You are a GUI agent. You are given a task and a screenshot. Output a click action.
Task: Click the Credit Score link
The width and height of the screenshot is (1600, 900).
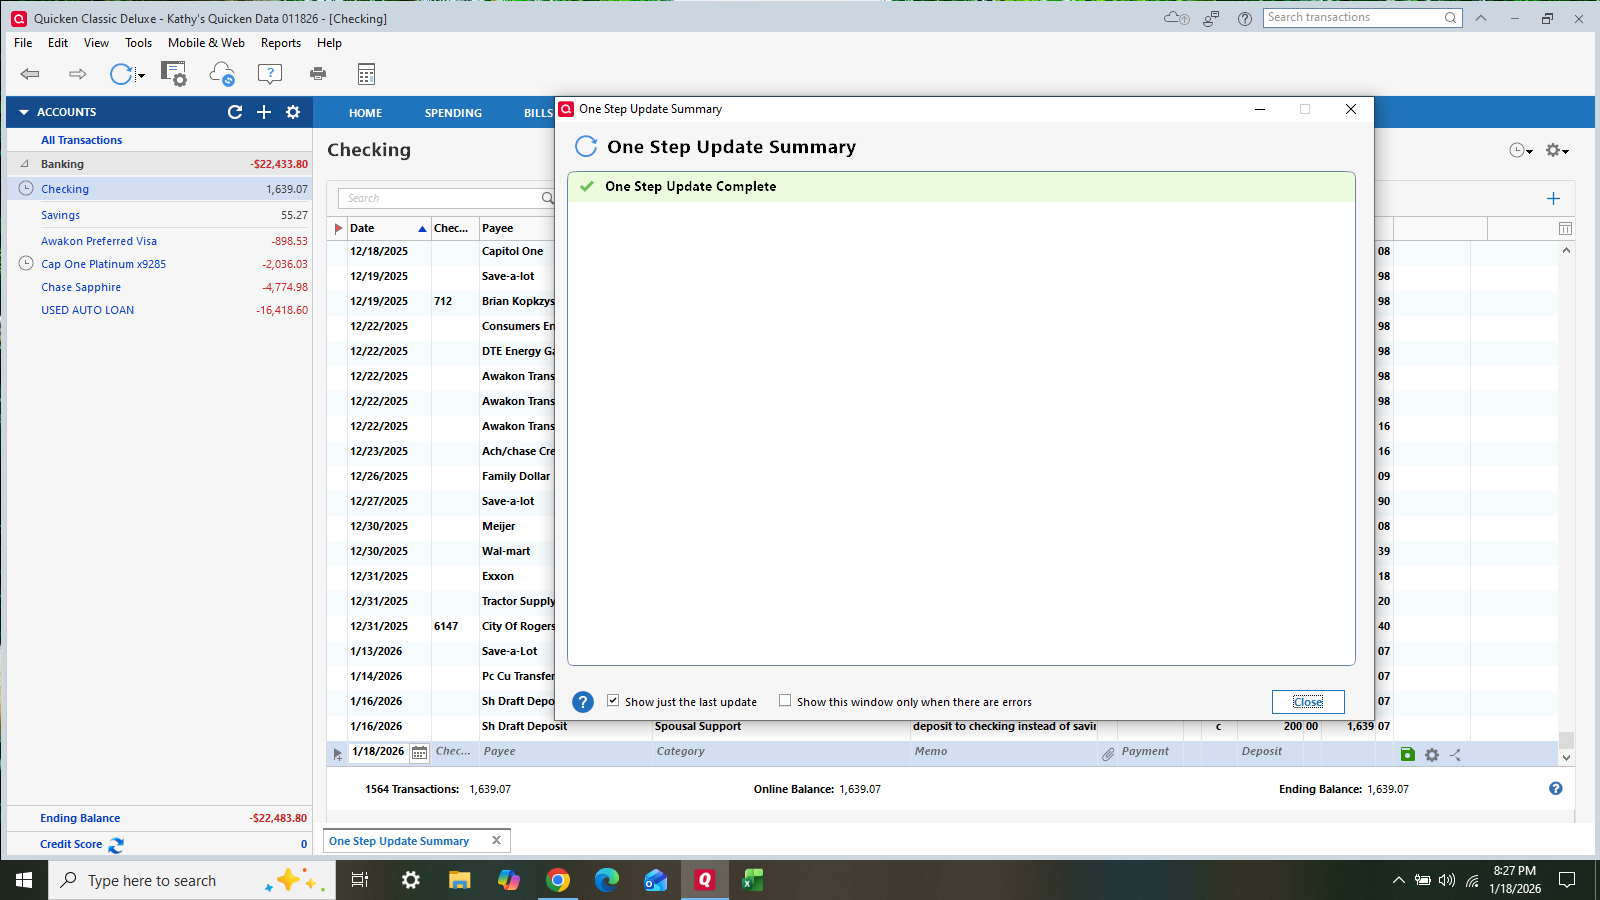[71, 844]
